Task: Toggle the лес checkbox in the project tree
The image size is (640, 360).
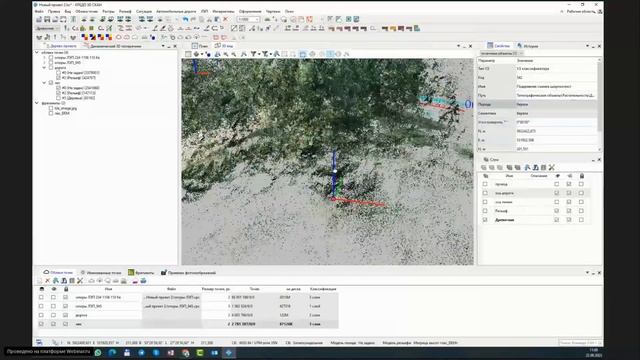Action: [51, 83]
